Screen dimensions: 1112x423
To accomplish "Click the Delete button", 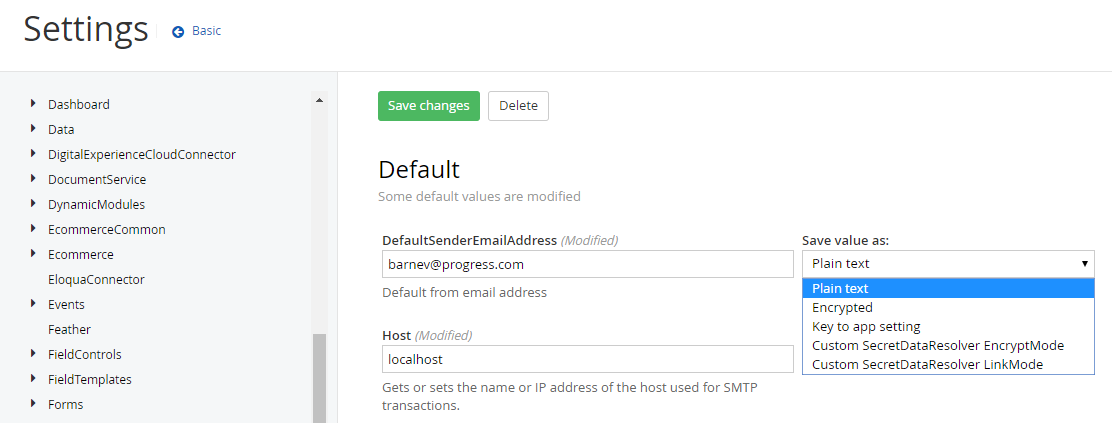I will coord(518,106).
